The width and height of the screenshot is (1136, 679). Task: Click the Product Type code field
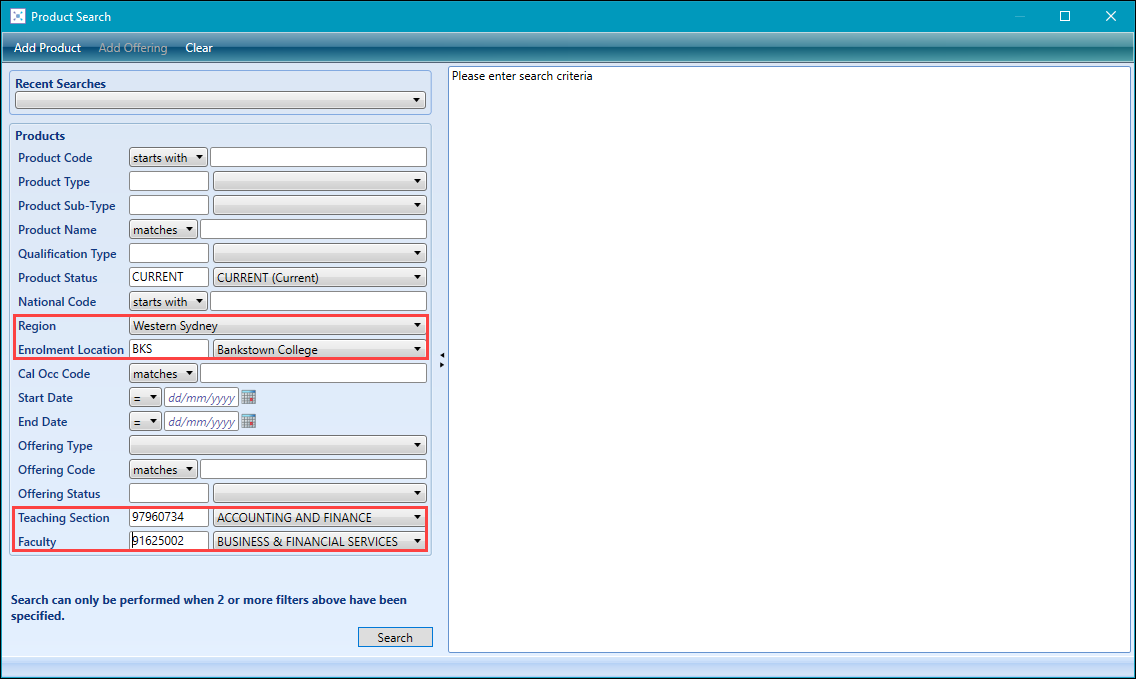point(169,181)
